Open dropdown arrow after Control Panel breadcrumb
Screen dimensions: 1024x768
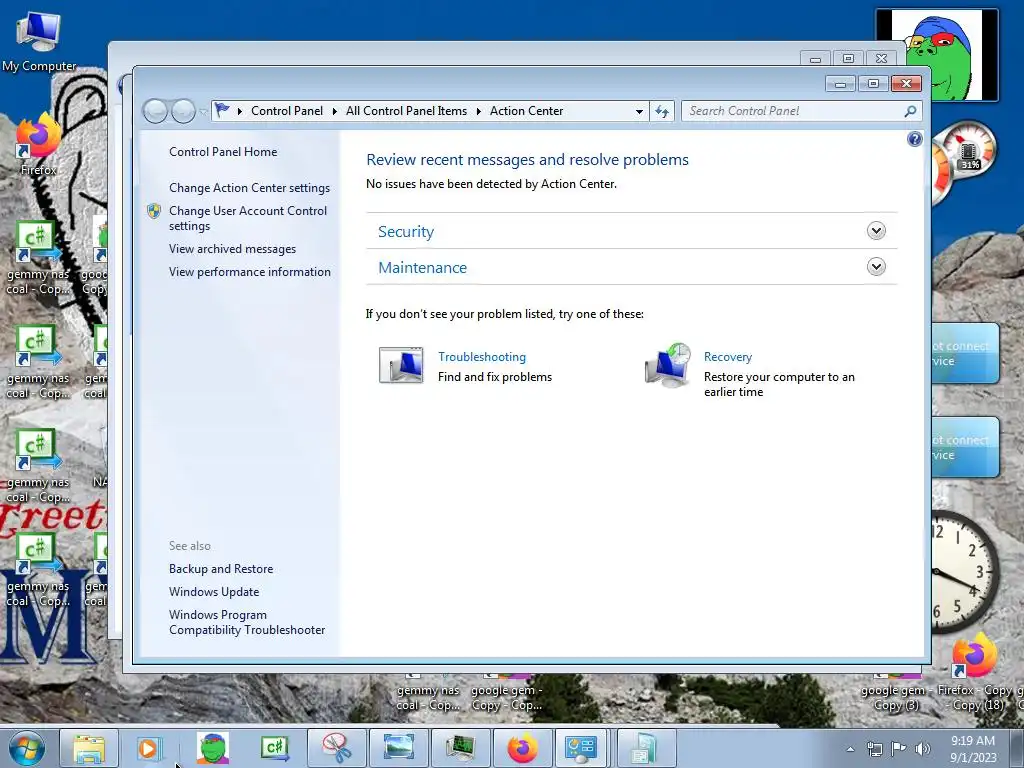[x=334, y=112]
